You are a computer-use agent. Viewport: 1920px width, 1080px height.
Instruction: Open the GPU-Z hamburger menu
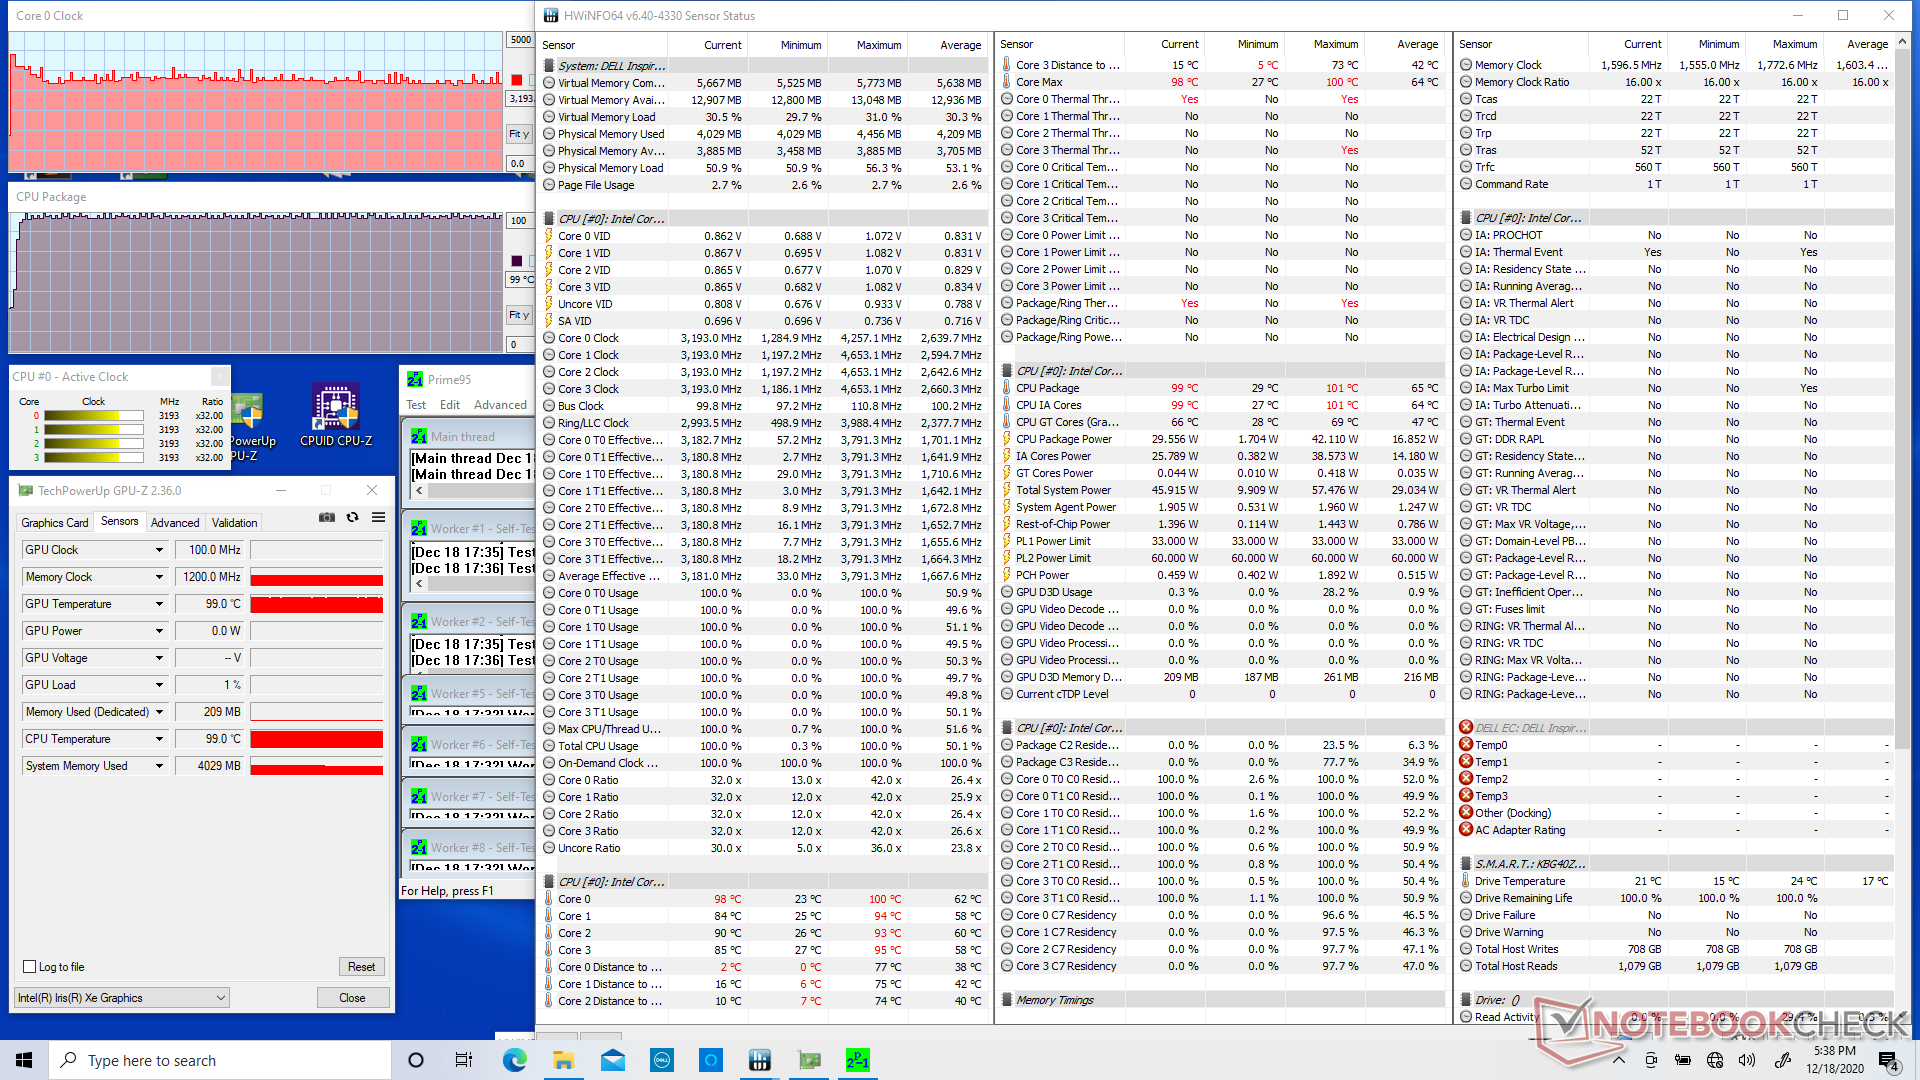coord(378,517)
